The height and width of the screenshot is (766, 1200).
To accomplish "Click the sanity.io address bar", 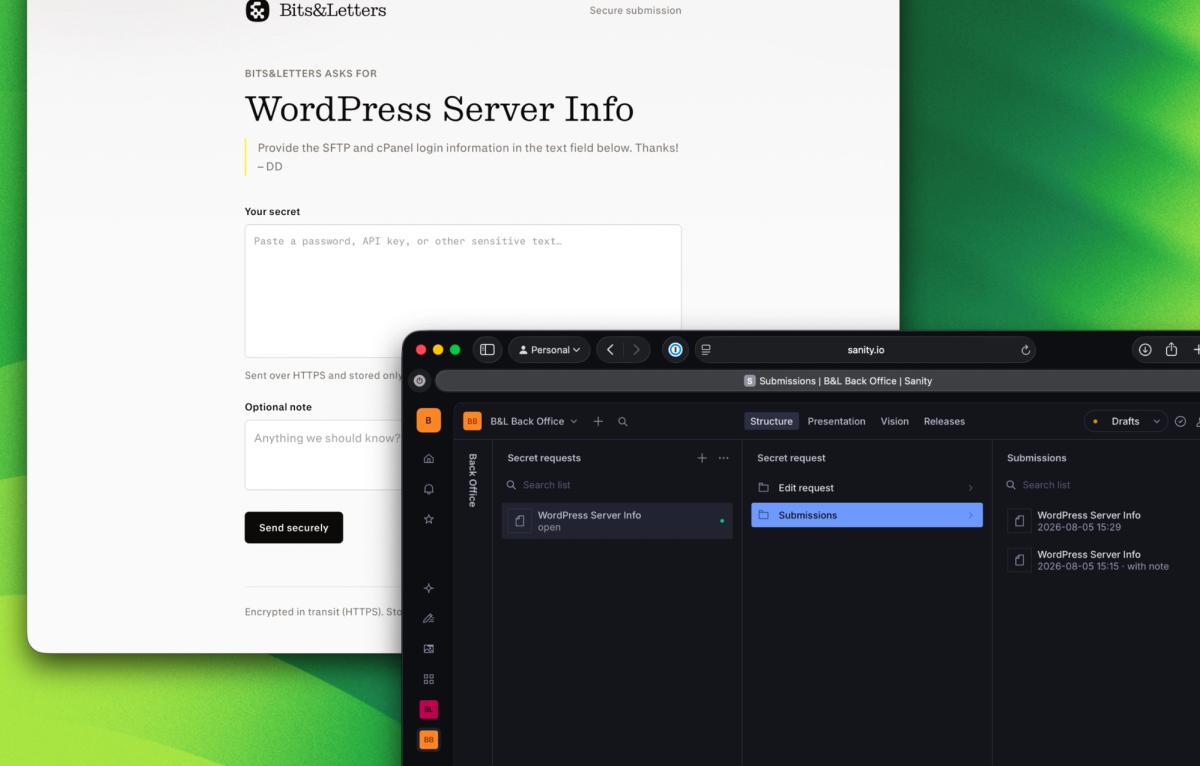I will [865, 350].
